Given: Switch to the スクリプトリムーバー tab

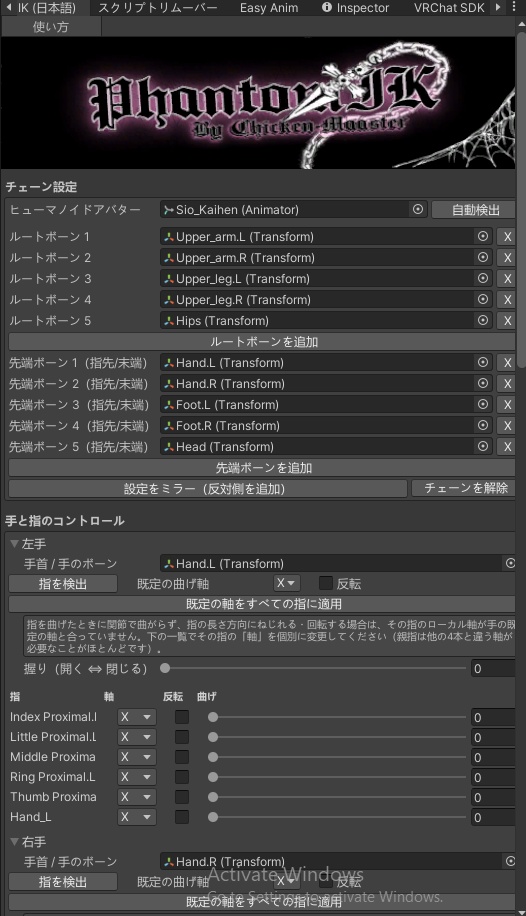Looking at the screenshot, I should [x=158, y=8].
